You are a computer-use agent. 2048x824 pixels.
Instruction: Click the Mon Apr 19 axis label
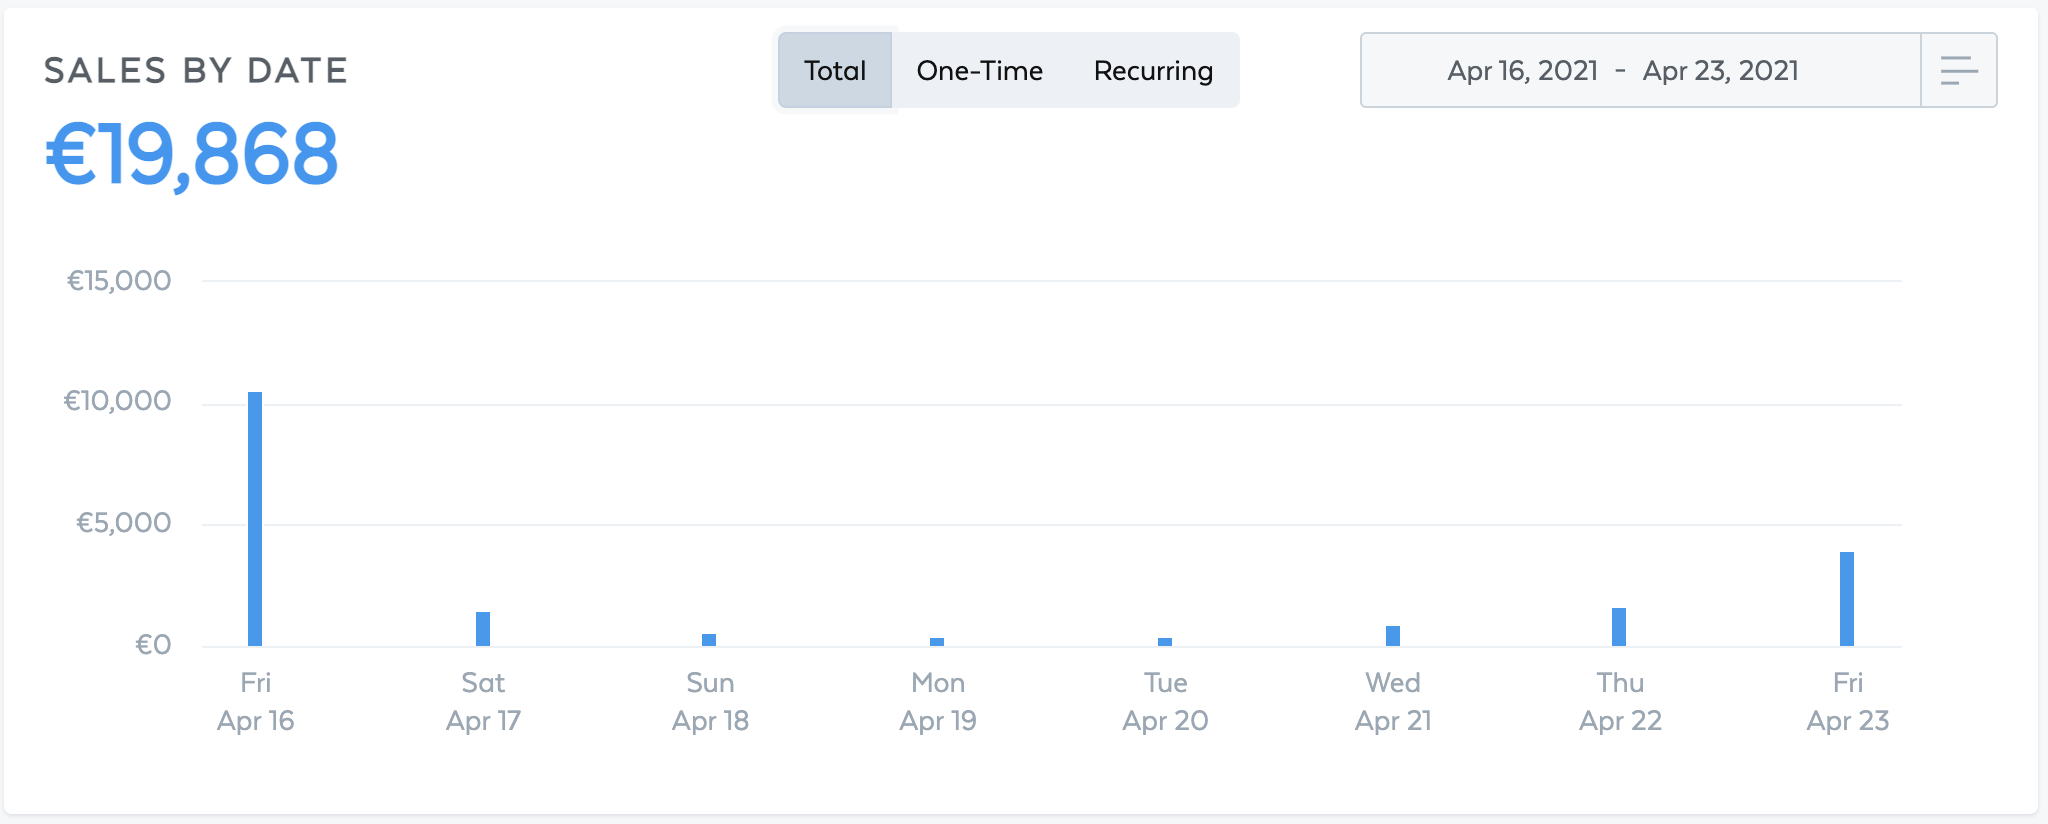click(938, 701)
